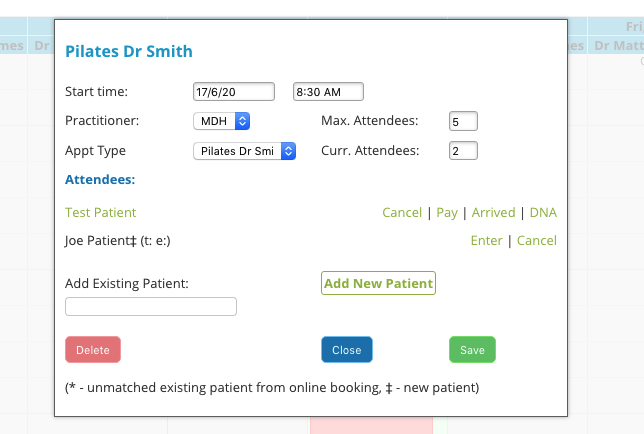Cancel Joe Patient's booking
This screenshot has width=644, height=434.
536,240
